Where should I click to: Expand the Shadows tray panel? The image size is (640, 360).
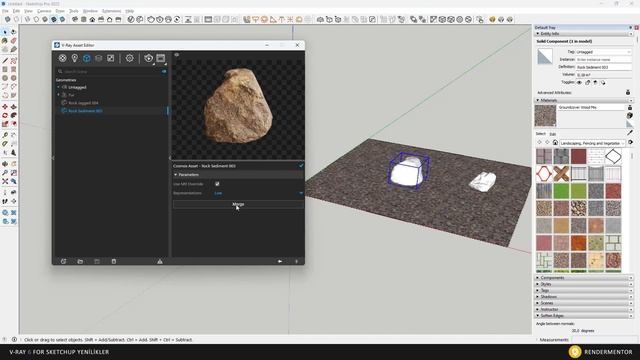(584, 297)
